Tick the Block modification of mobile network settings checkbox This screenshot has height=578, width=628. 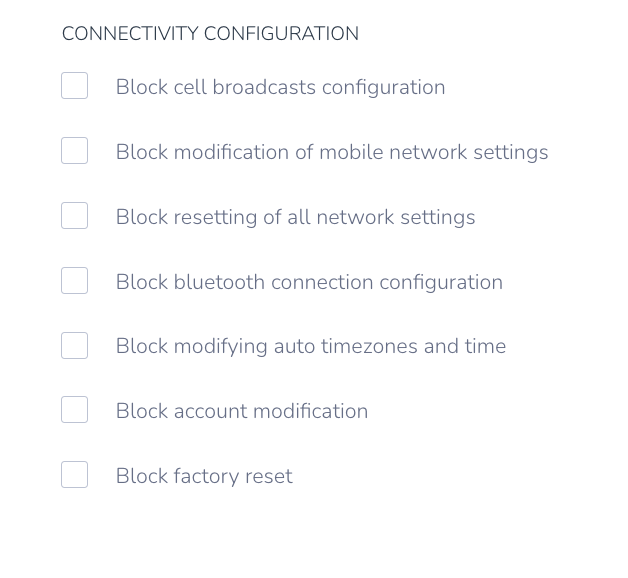(74, 151)
